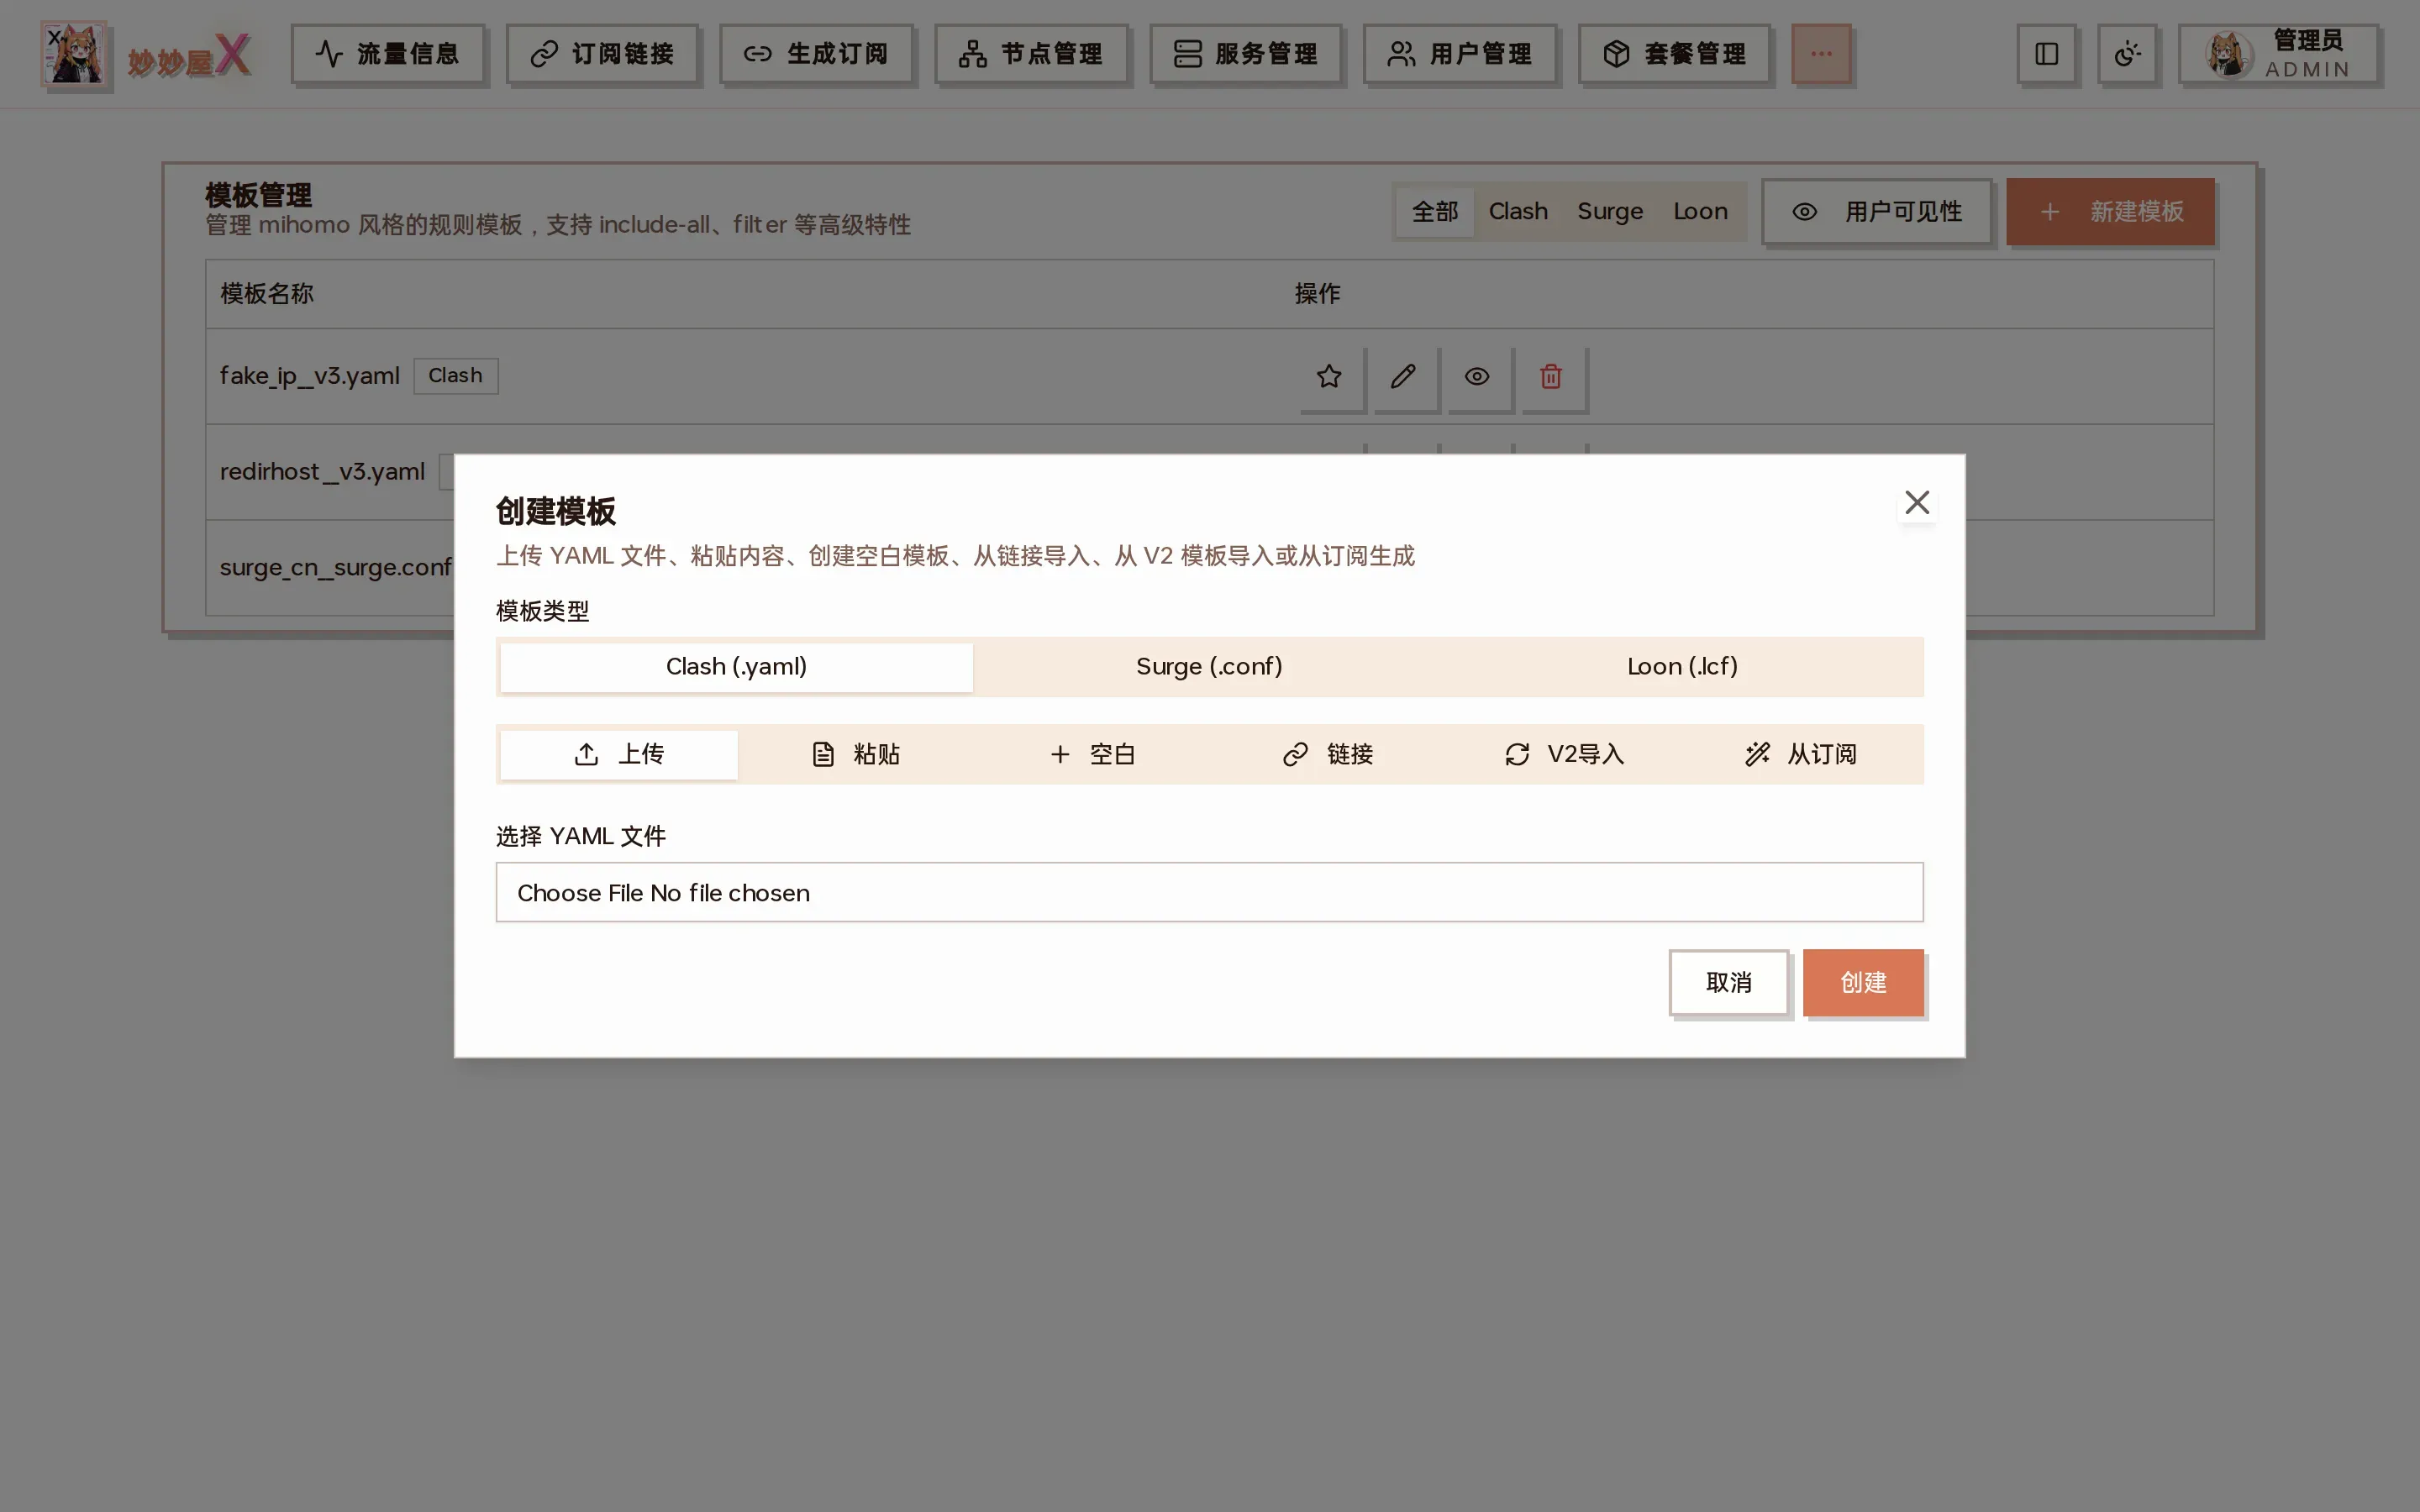Screen dimensions: 2420x1512
Task: Click the redirhost_v3.yaml row name
Action: coord(322,472)
